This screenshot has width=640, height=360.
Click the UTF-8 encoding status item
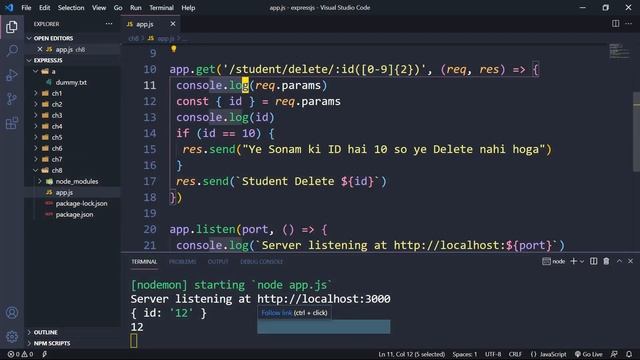pos(493,354)
